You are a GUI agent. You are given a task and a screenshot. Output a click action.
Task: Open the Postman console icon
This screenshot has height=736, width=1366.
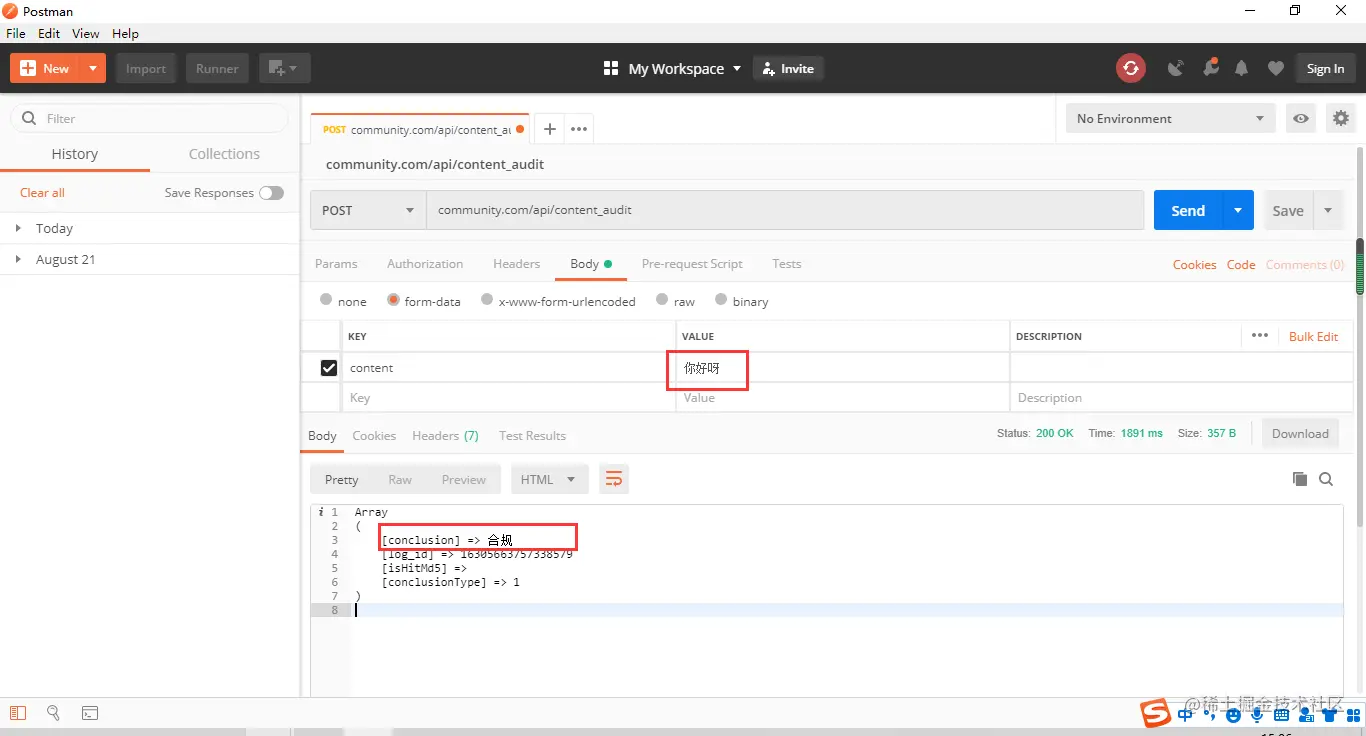pos(90,713)
